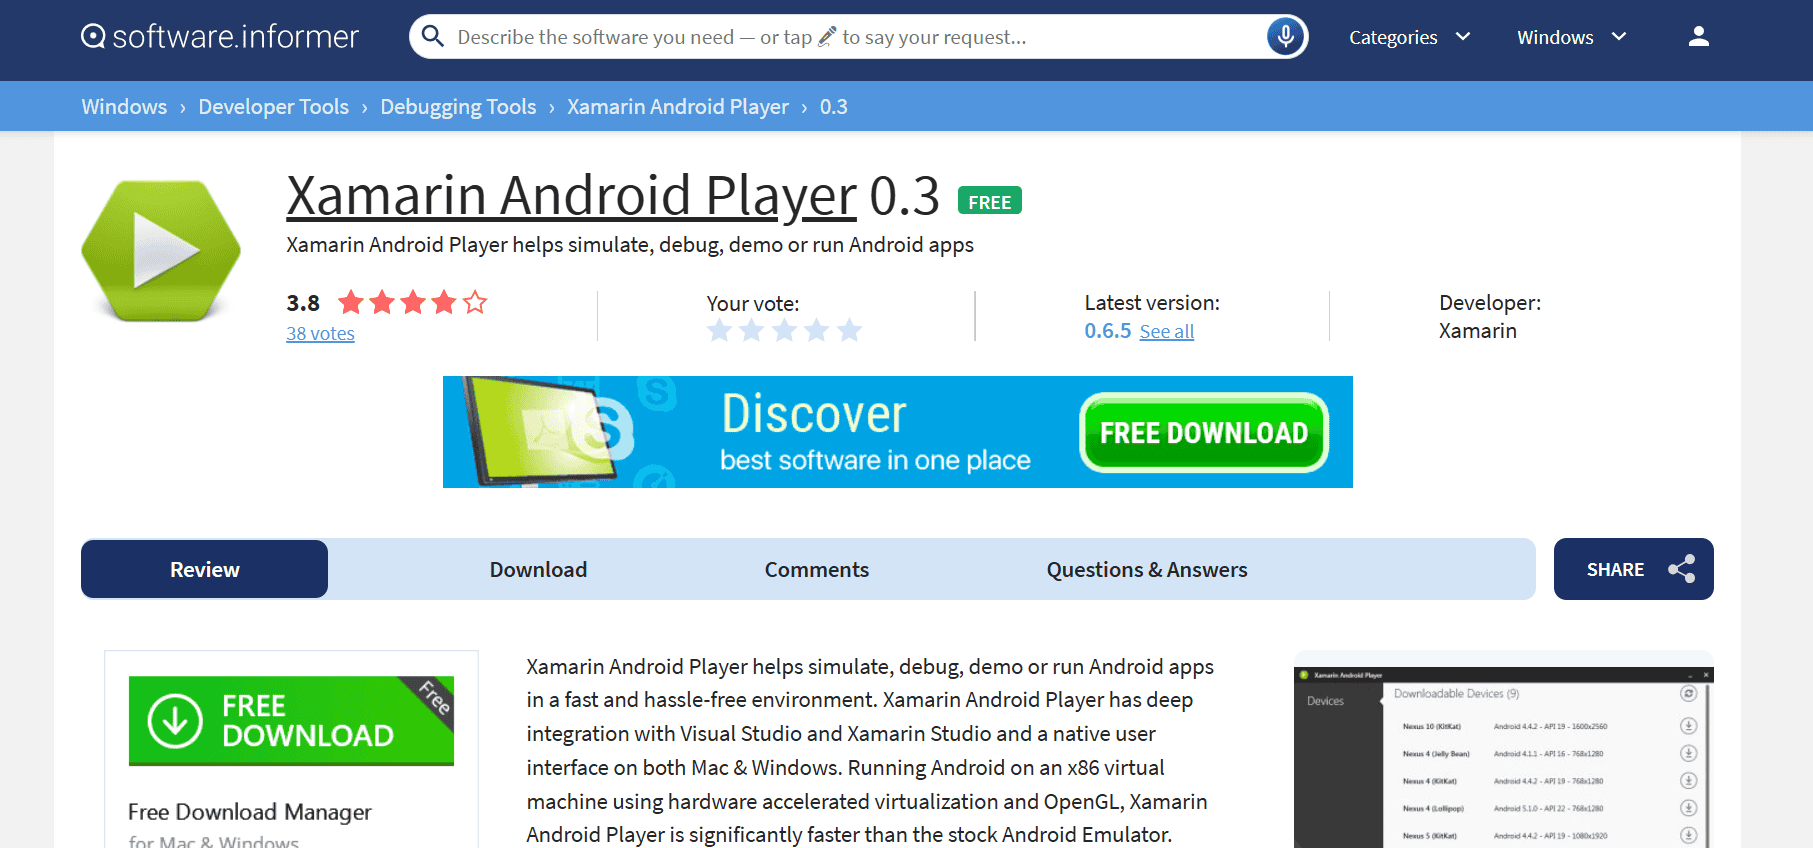Open the user account profile icon

[1698, 37]
